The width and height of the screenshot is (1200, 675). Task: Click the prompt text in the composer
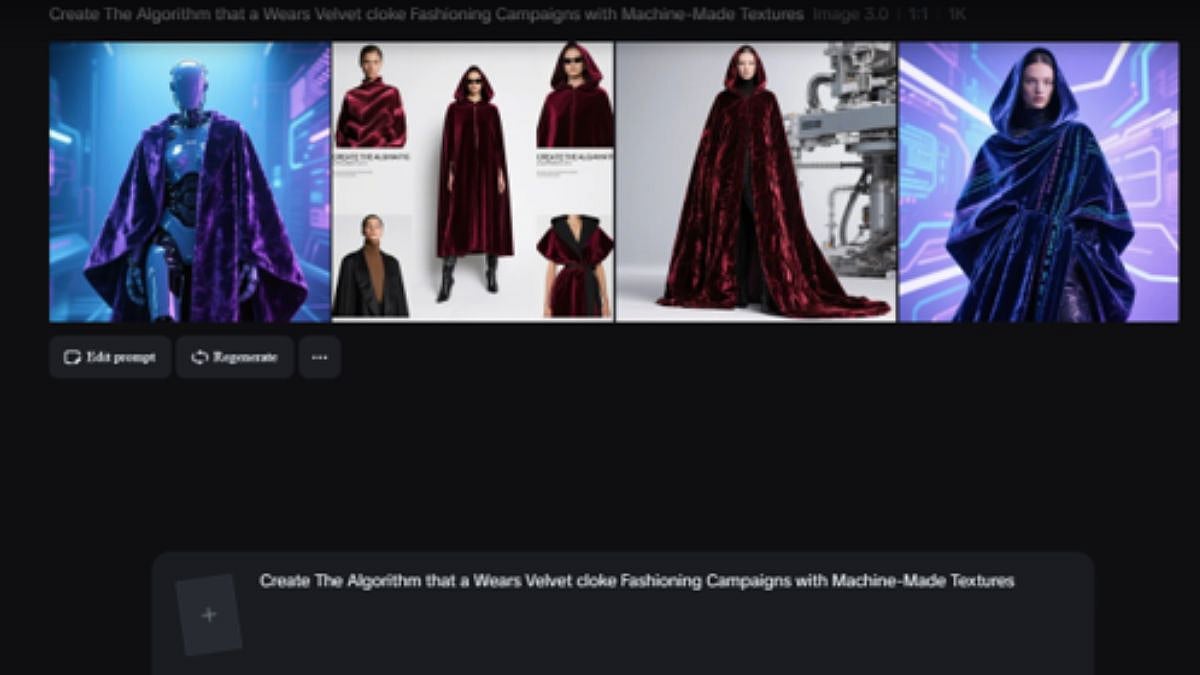637,580
